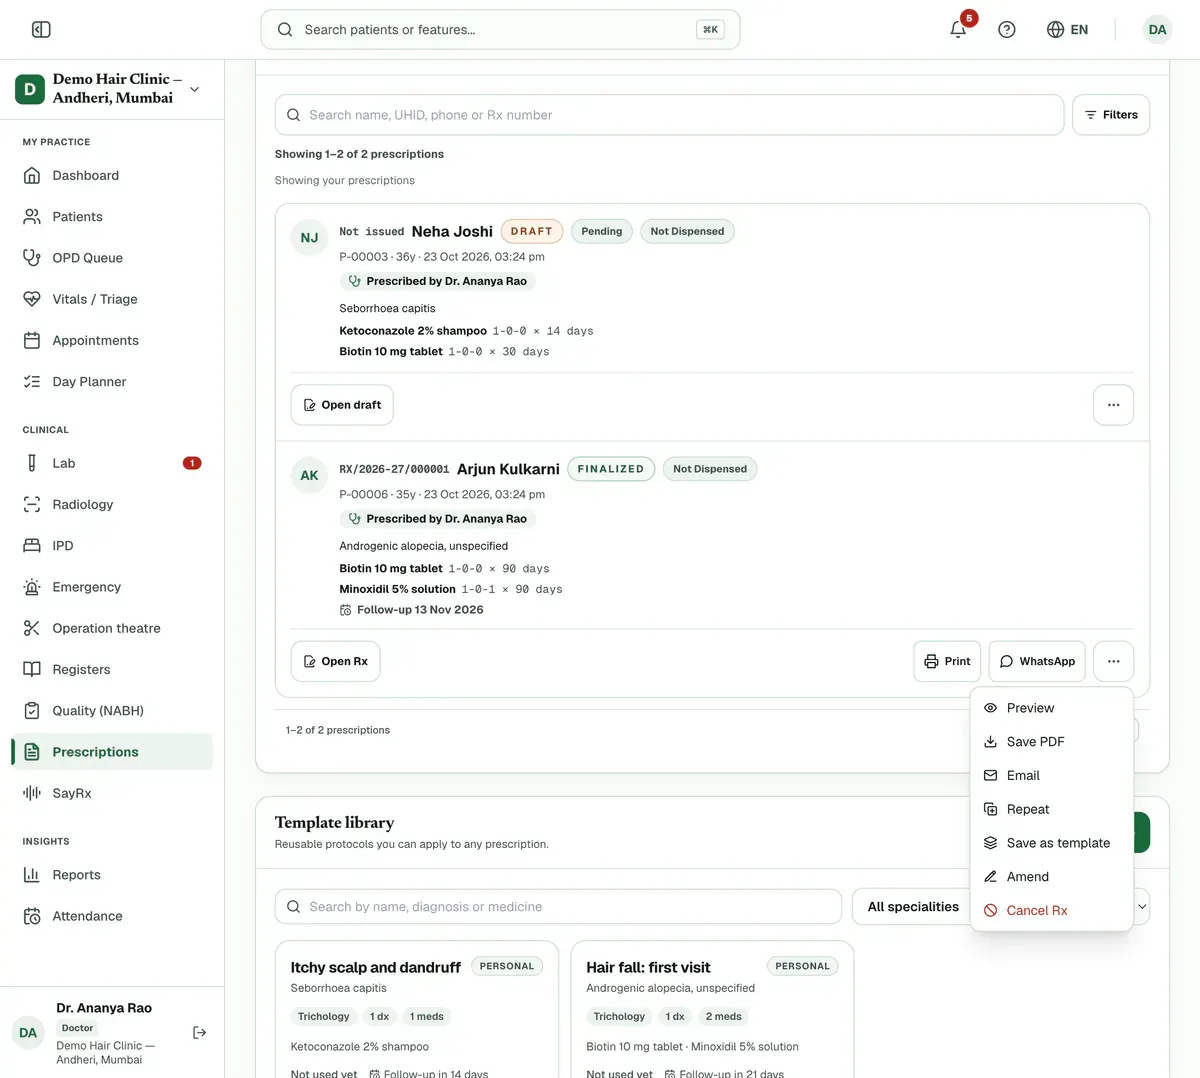Log out using the sidebar exit icon
This screenshot has width=1200, height=1078.
coord(200,1032)
